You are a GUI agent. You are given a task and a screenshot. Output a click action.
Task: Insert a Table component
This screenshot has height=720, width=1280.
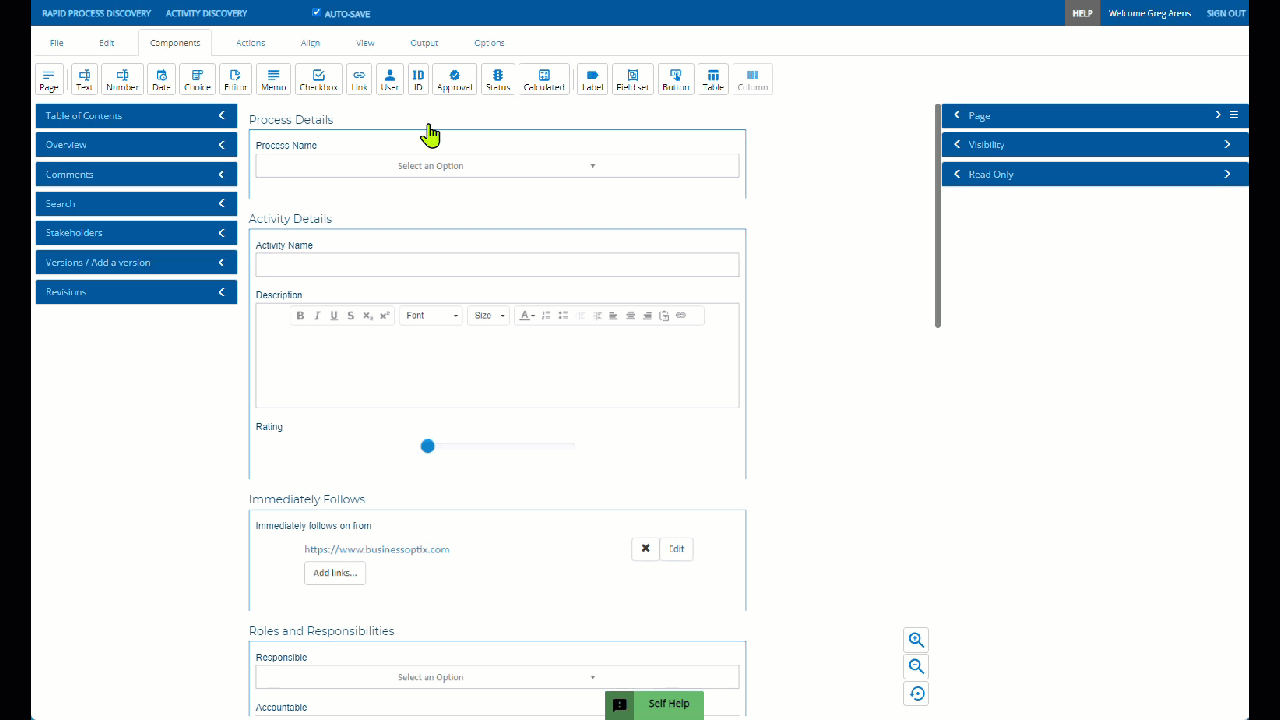712,79
